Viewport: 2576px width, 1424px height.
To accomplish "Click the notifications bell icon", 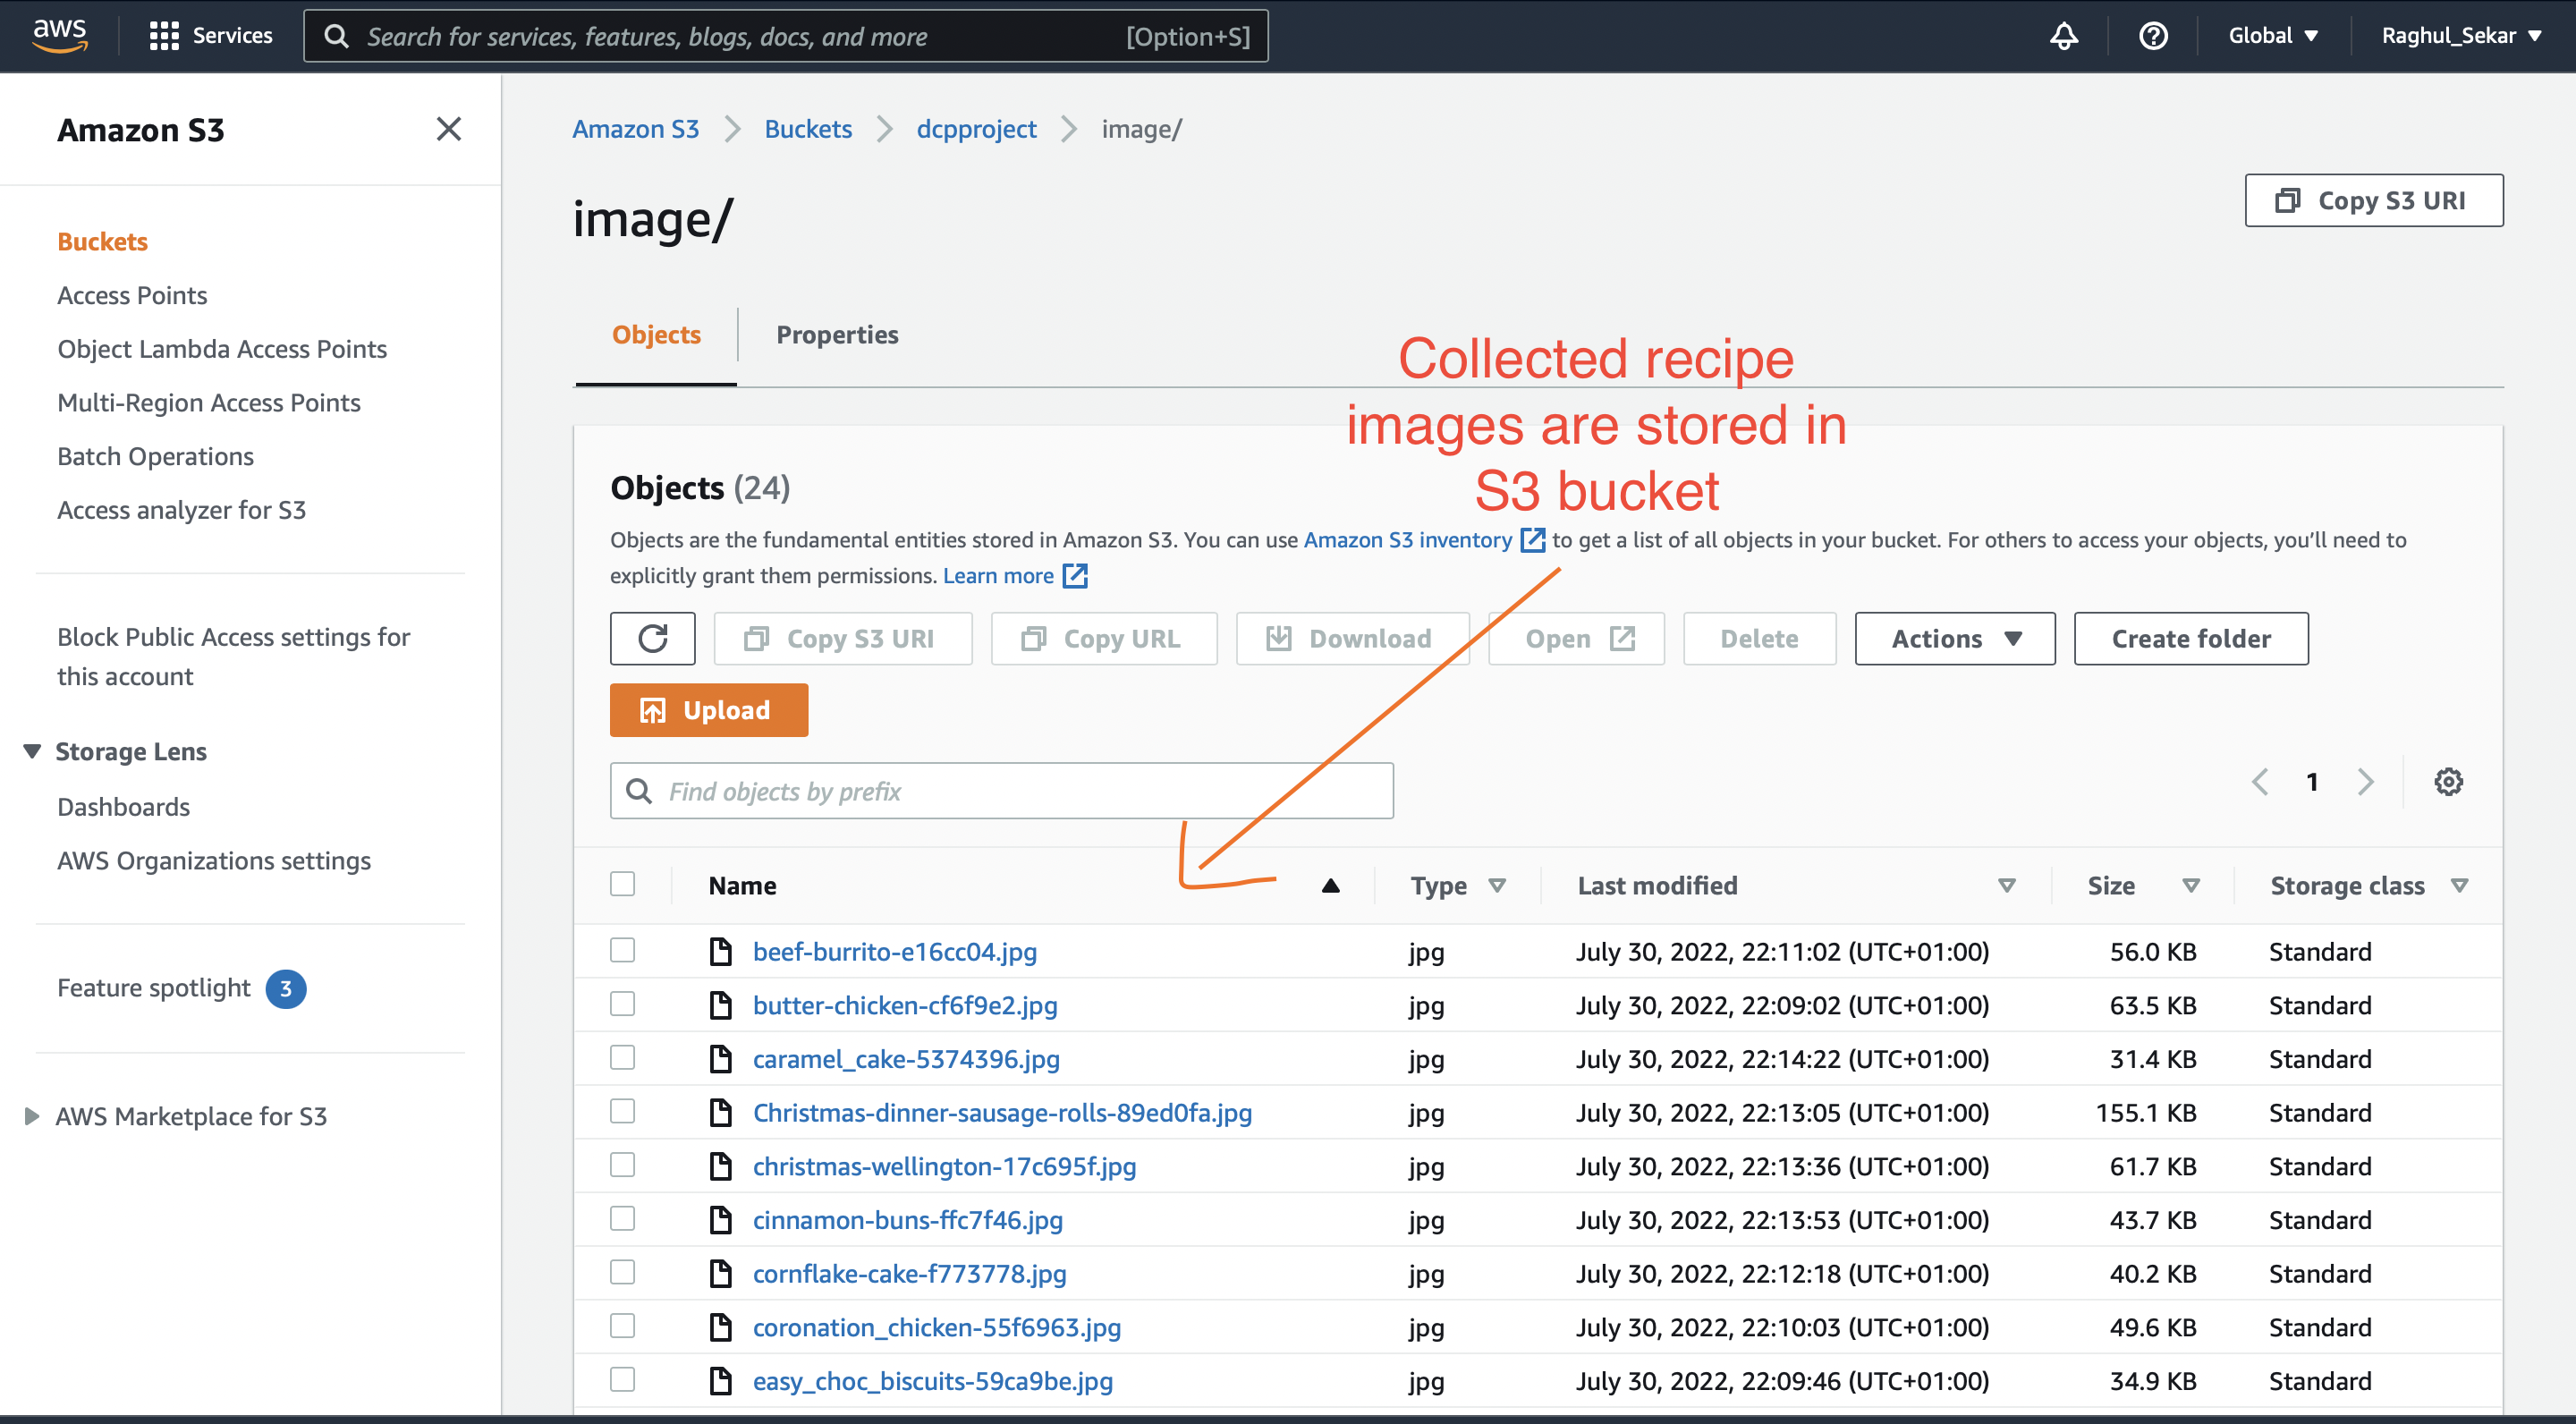I will 2063,35.
